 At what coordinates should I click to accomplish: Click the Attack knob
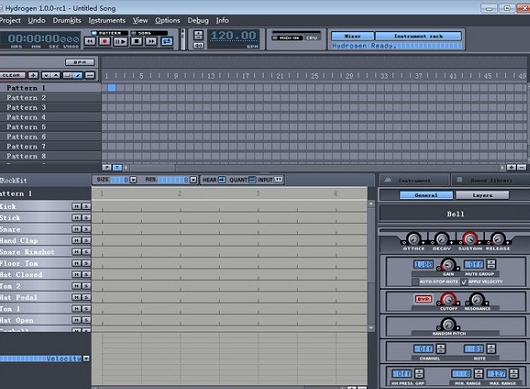[x=413, y=239]
